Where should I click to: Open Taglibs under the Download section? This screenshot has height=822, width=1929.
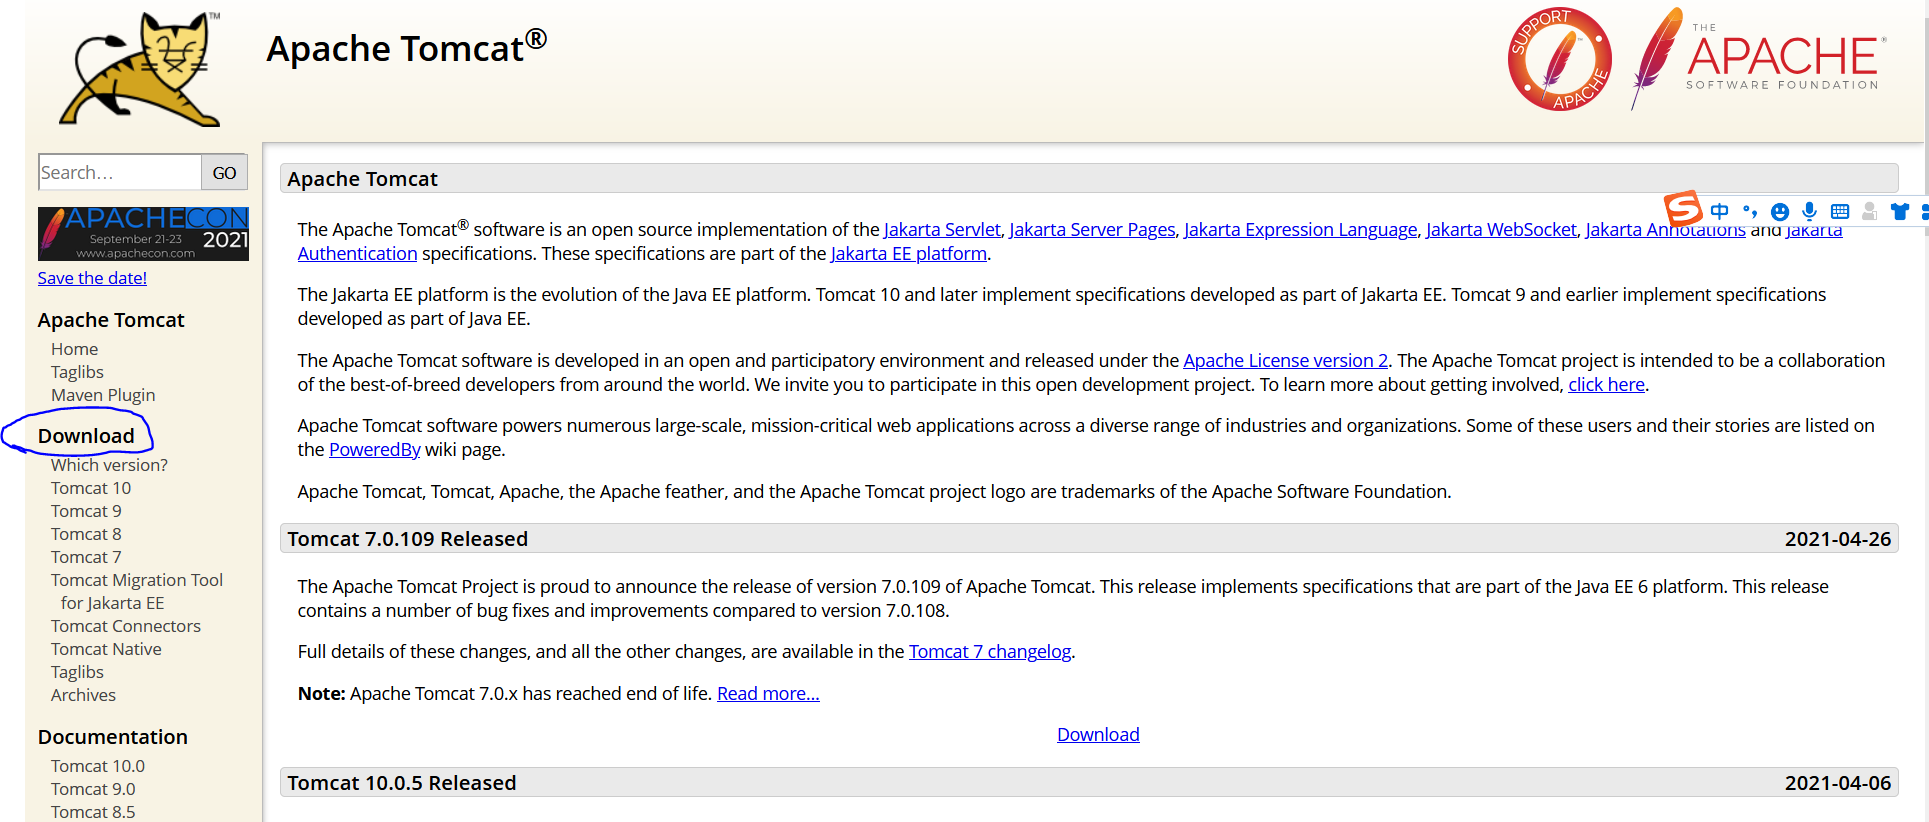click(x=77, y=672)
